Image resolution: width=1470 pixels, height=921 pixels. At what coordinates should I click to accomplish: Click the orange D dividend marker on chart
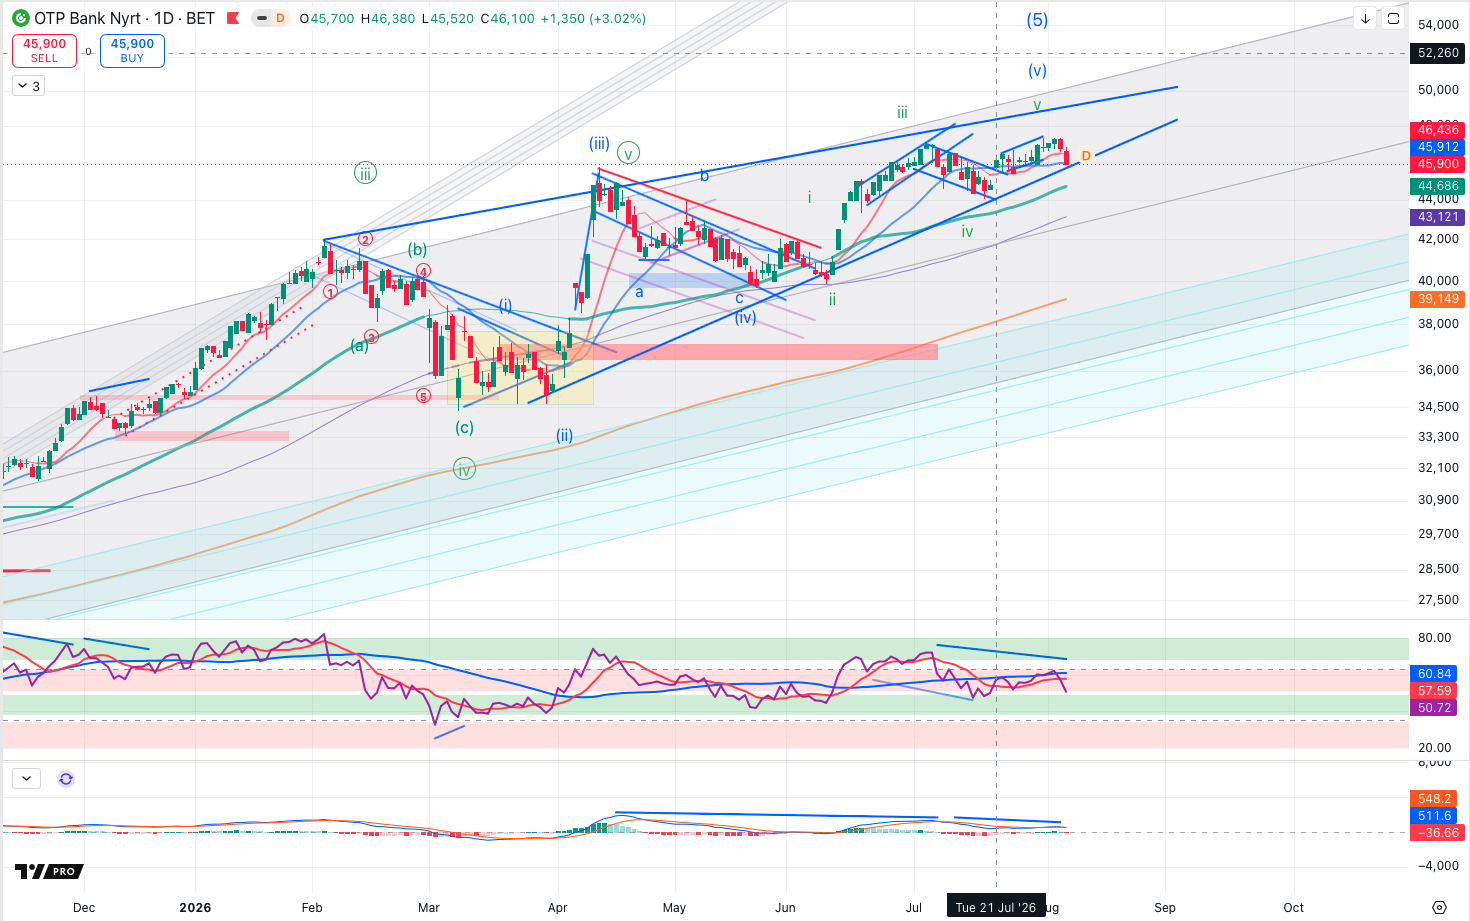click(1086, 156)
